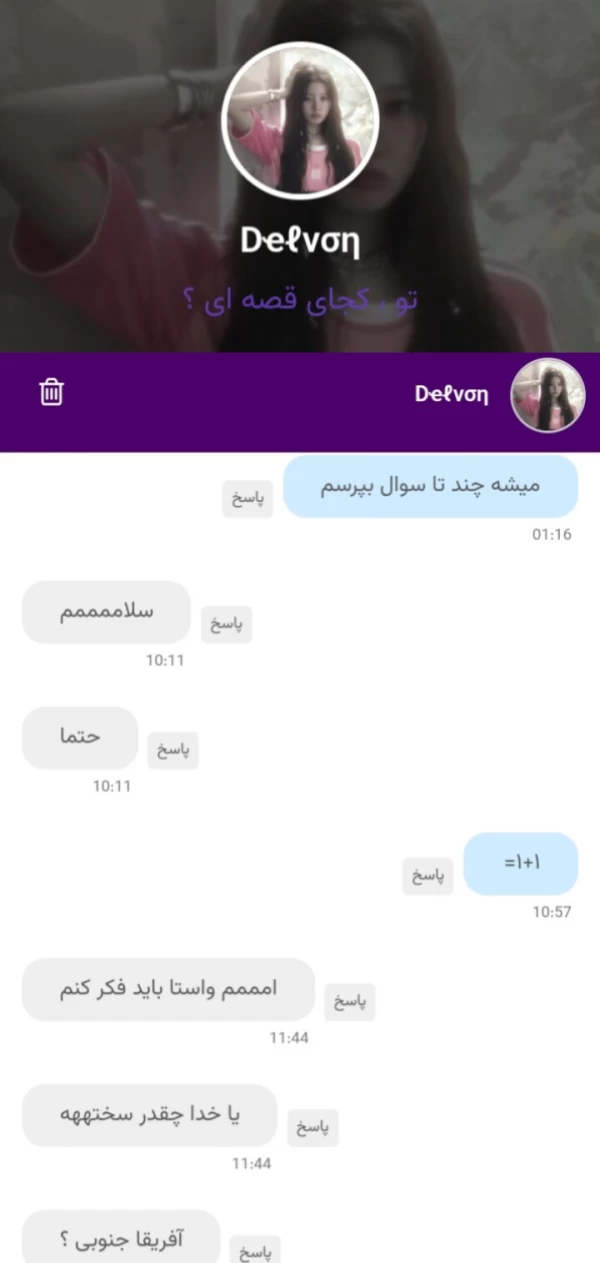Screen dimensions: 600x1263
Task: Reply to the 'میشه چند تا سوال بپرسم' message
Action: [248, 499]
